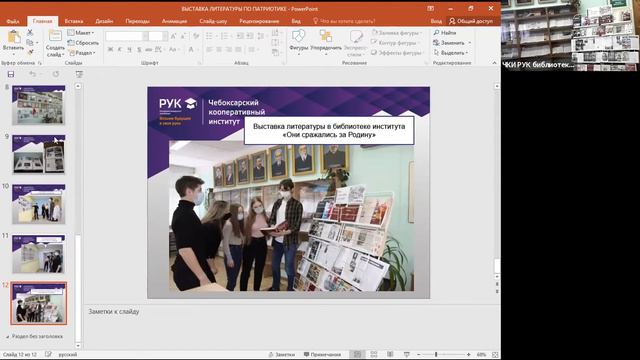The height and width of the screenshot is (360, 640).
Task: Click the Заметки к слайду notes area
Action: pyautogui.click(x=291, y=327)
